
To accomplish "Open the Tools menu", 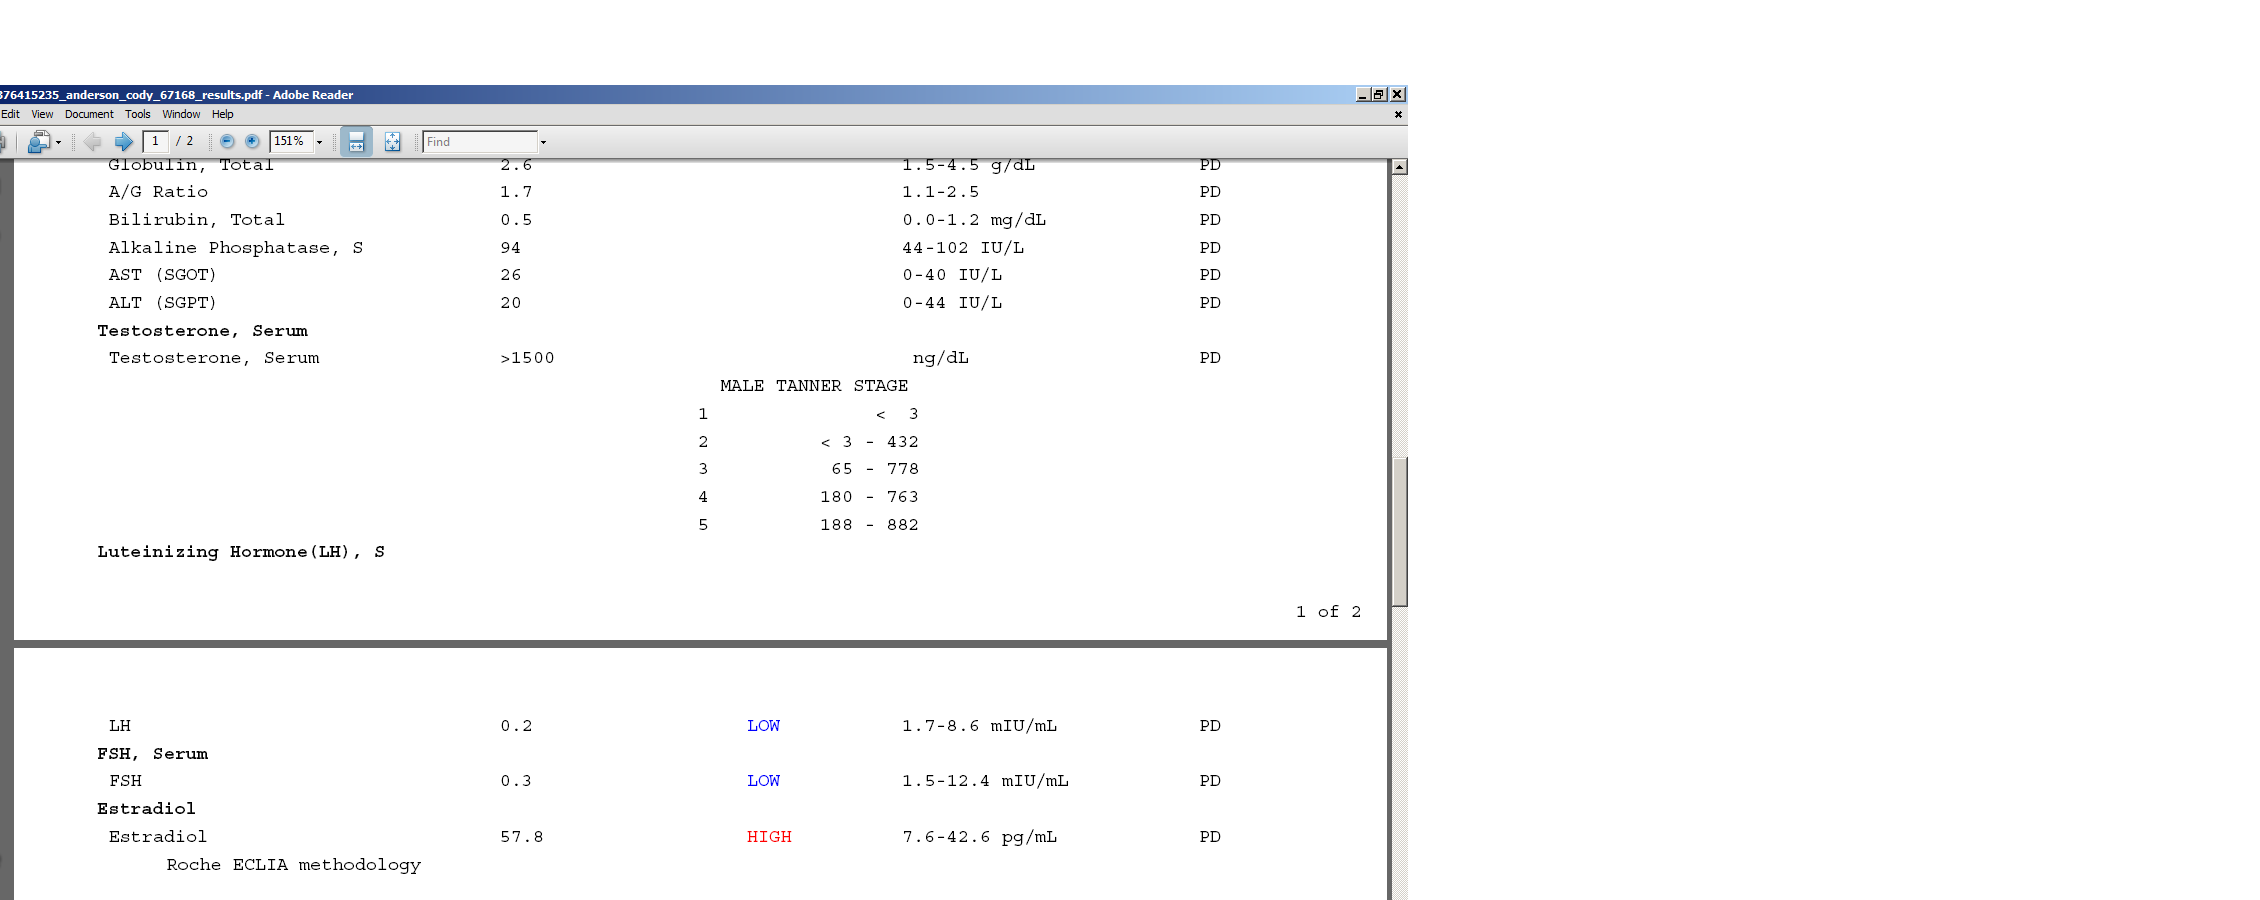I will [x=138, y=114].
